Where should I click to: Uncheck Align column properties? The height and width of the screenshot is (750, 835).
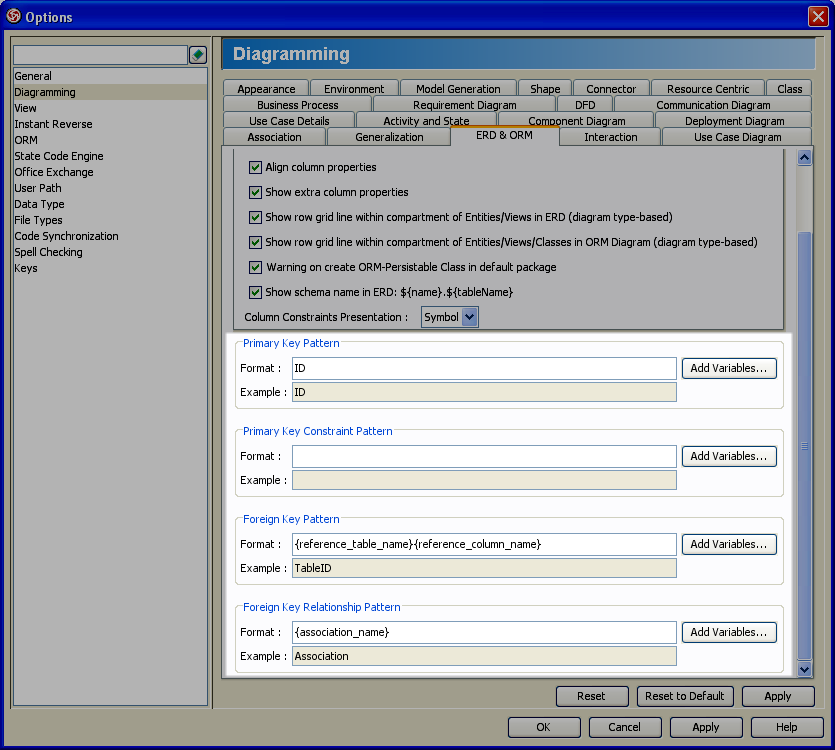tap(255, 168)
